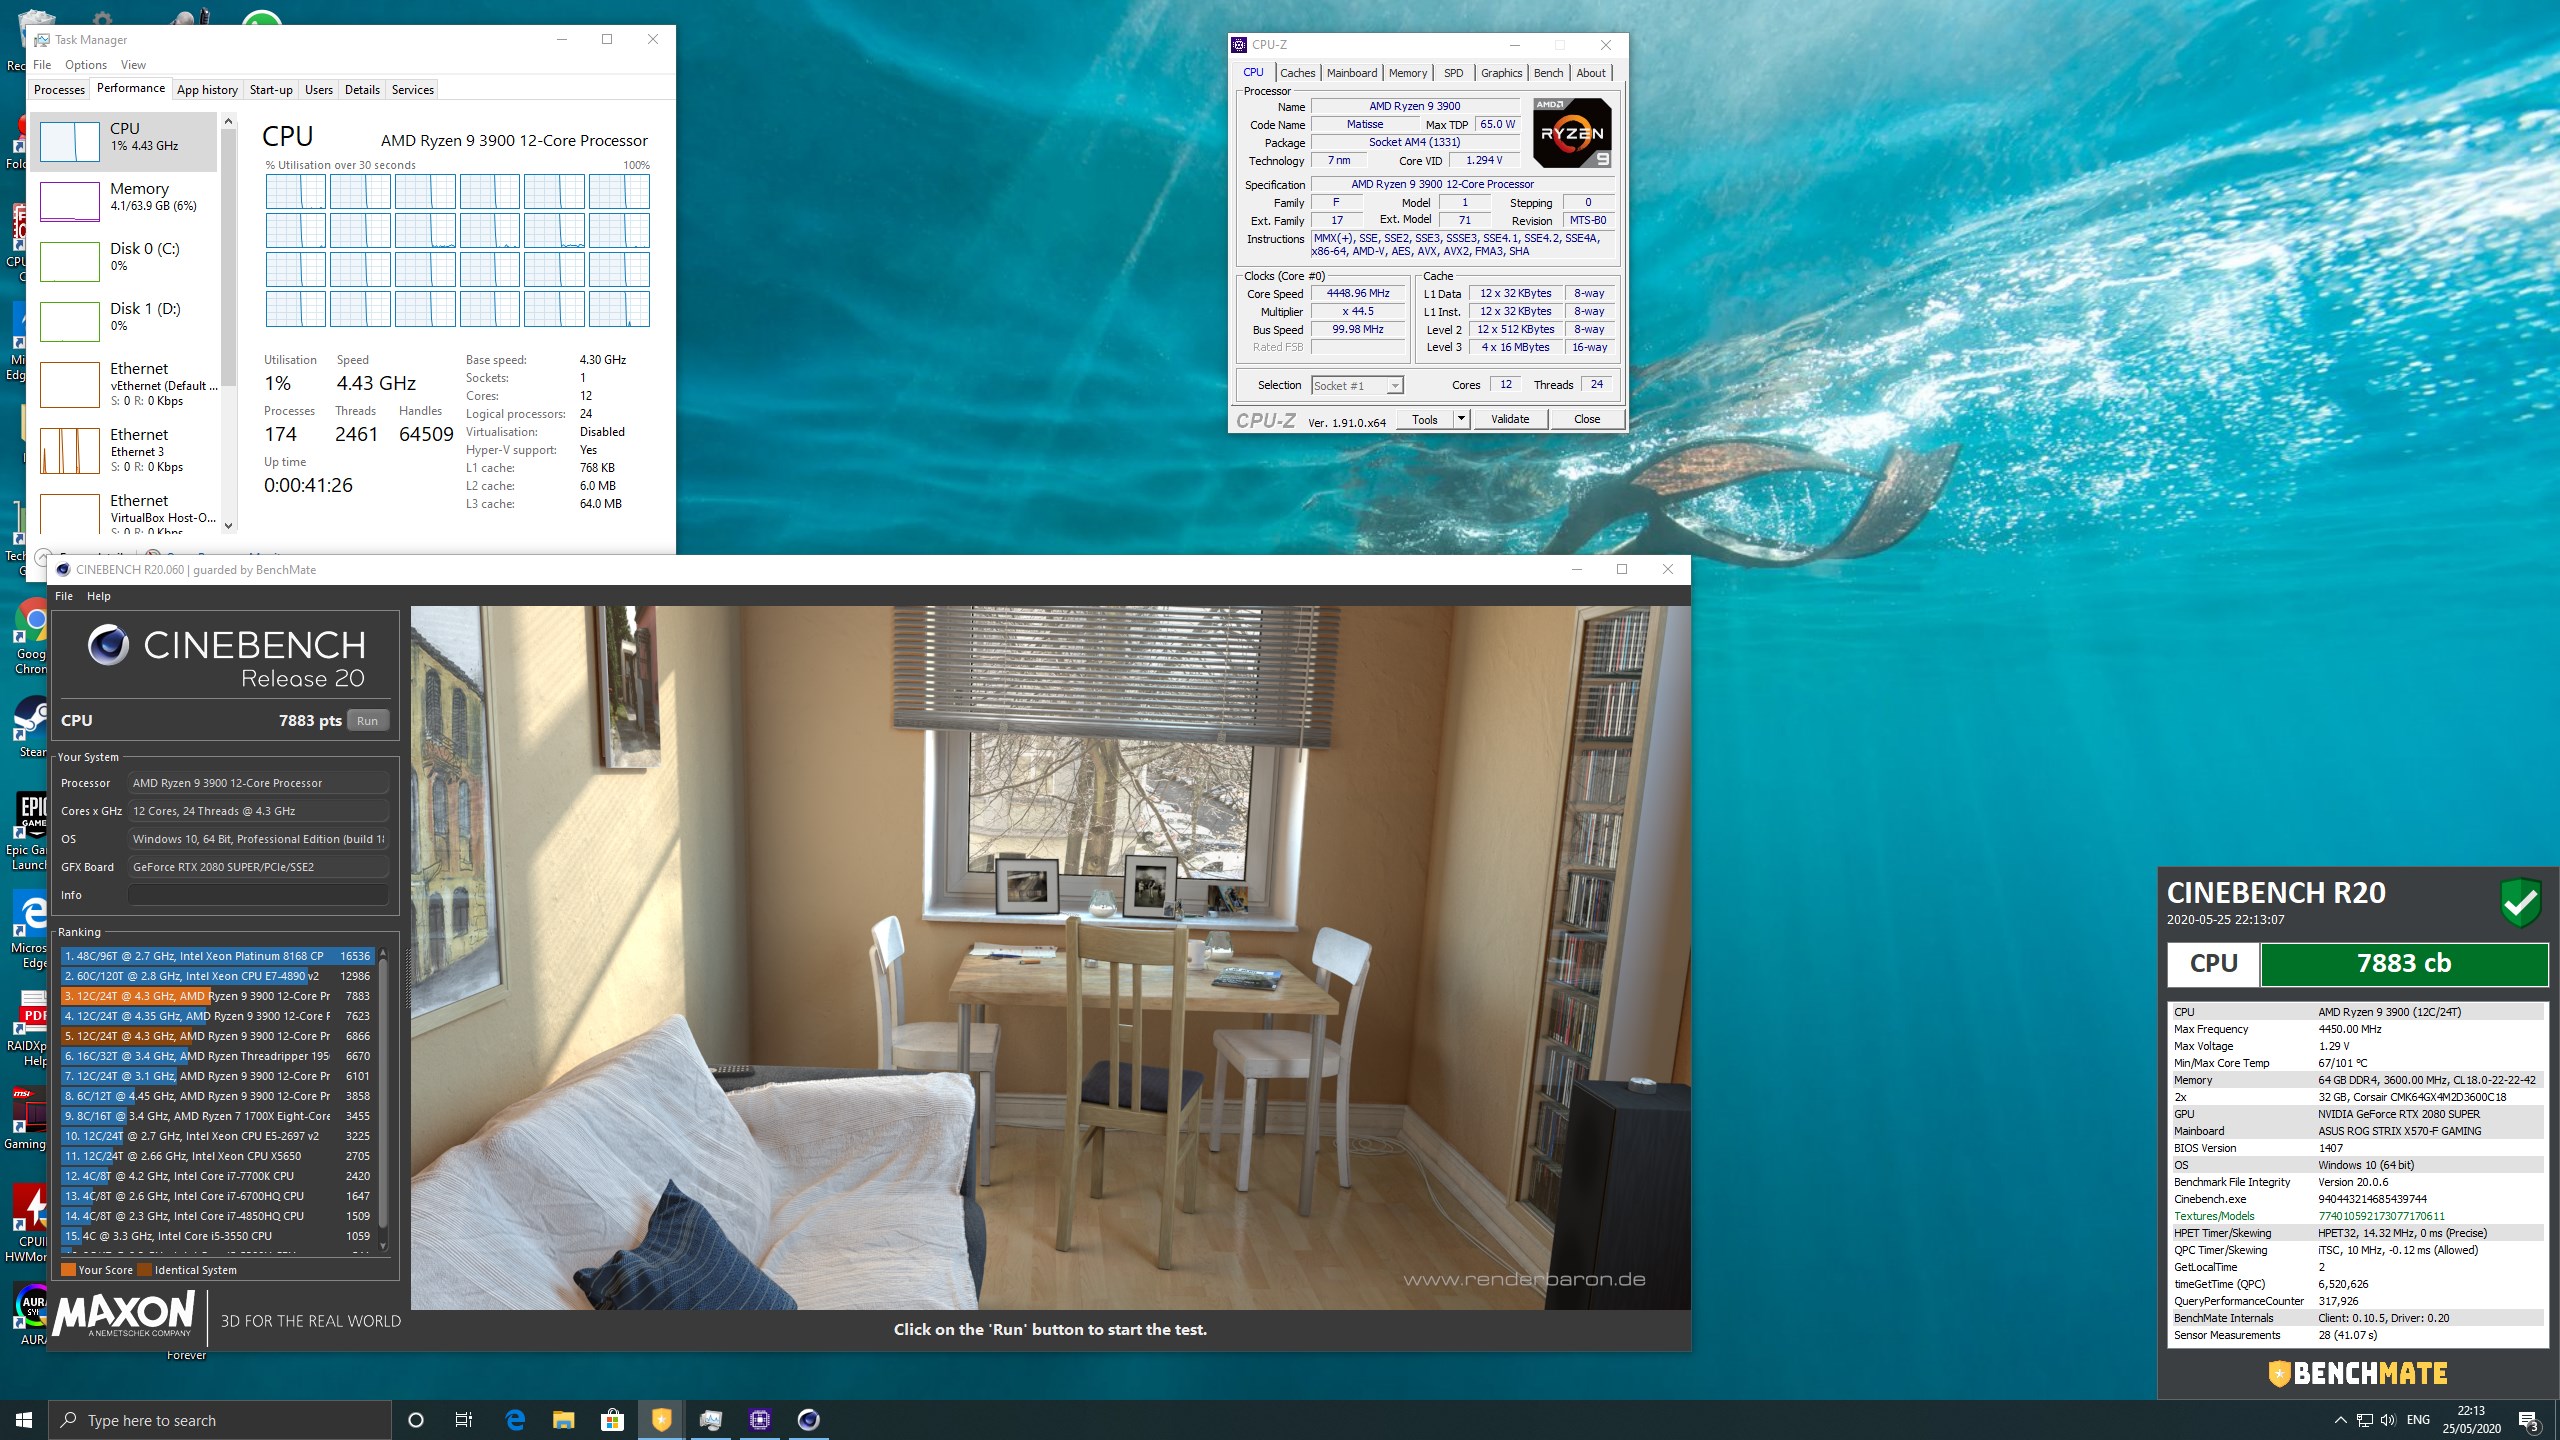Screen dimensions: 2560x1440
Task: Open File Explorer from the taskbar
Action: point(564,1420)
